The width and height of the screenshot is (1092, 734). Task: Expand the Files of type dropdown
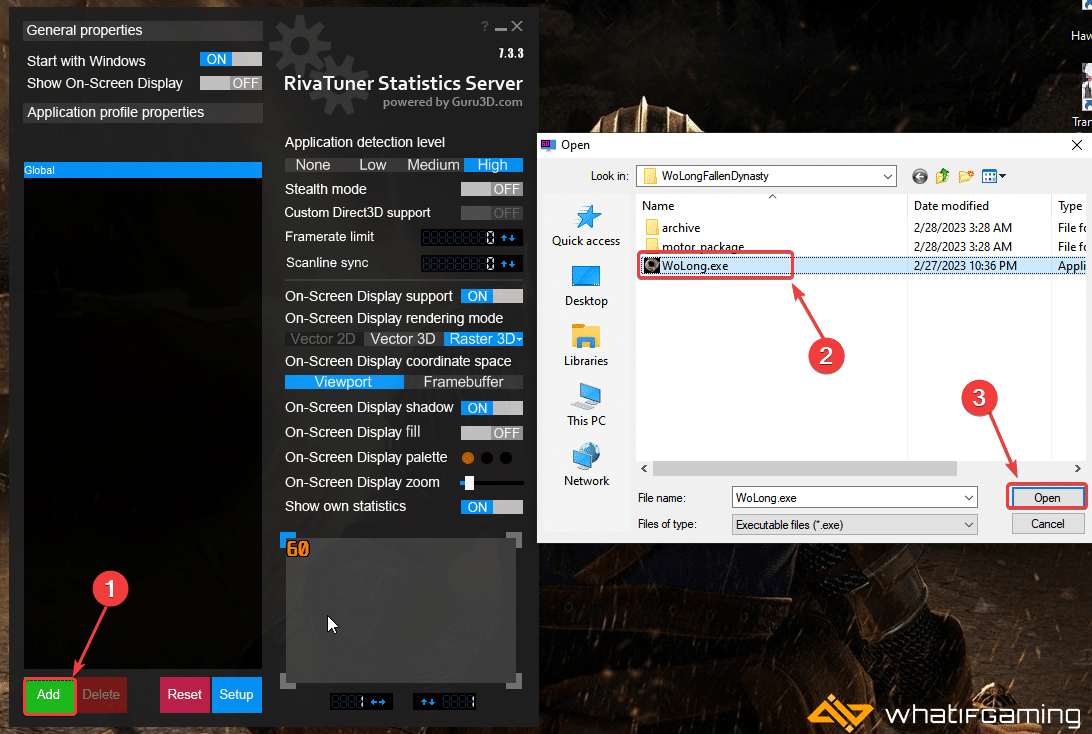tap(969, 524)
